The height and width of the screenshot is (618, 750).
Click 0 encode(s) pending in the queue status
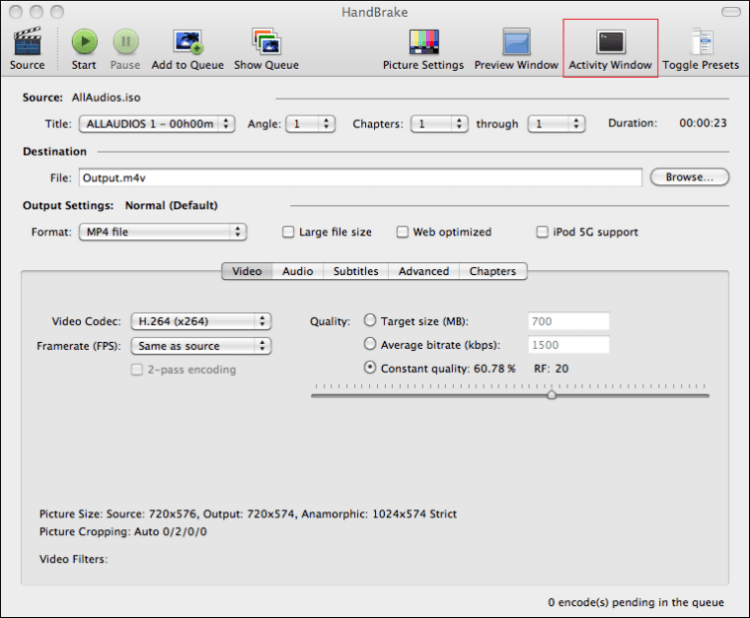click(x=636, y=602)
